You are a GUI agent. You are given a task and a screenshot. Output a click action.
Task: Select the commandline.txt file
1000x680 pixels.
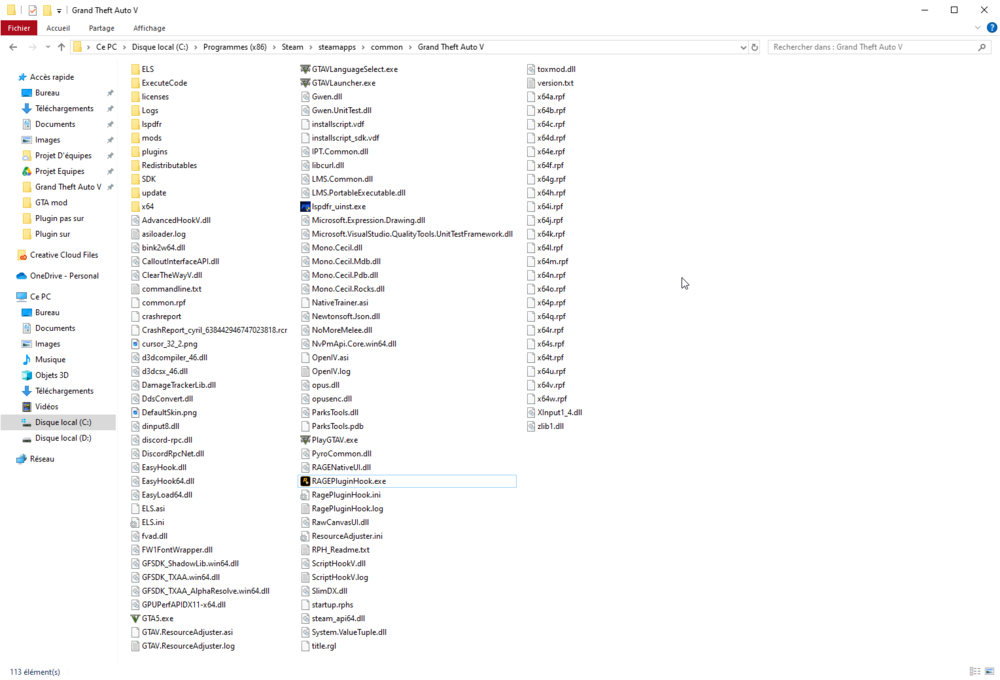(x=172, y=289)
